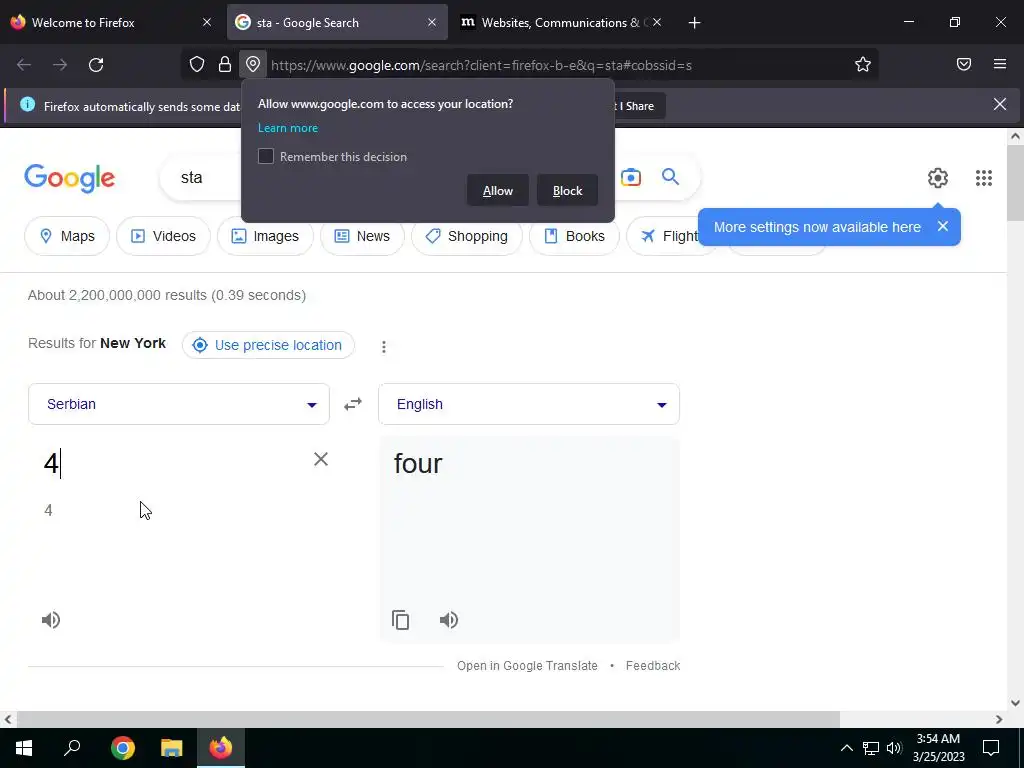Open the Save to Pocket icon

click(x=963, y=64)
